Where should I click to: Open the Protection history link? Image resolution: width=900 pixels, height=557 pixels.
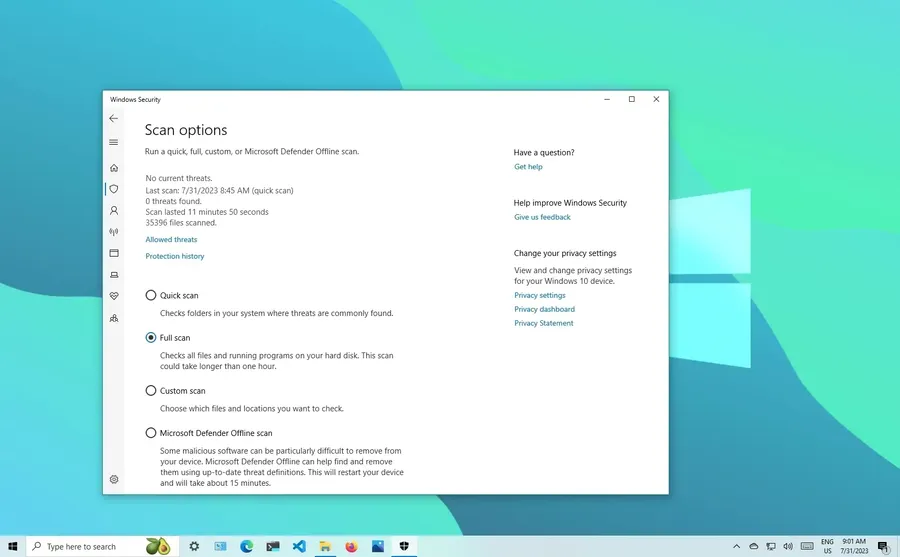click(174, 256)
